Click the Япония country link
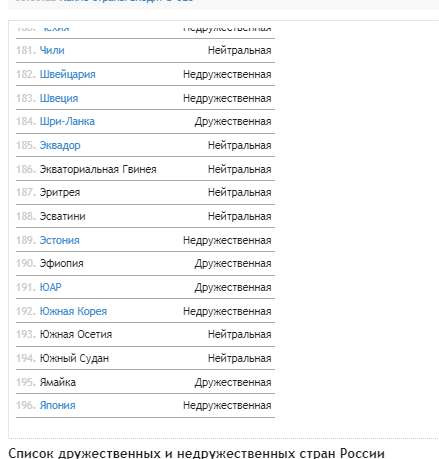439x459 pixels. click(x=58, y=405)
